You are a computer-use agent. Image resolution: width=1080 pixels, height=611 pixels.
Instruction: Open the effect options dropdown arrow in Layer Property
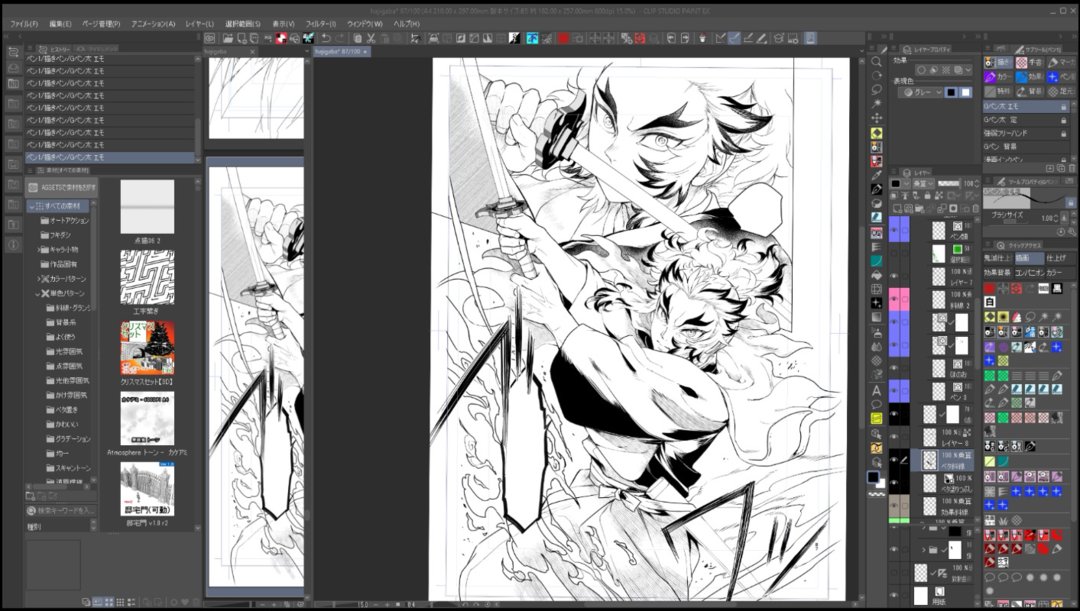(968, 70)
